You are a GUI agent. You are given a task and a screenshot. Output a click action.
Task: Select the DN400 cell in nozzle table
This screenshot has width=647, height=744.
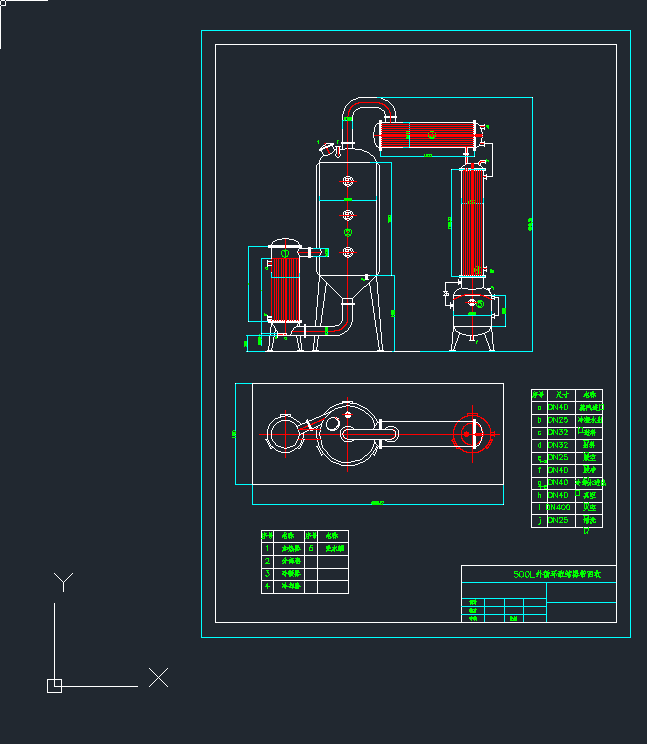tap(559, 507)
